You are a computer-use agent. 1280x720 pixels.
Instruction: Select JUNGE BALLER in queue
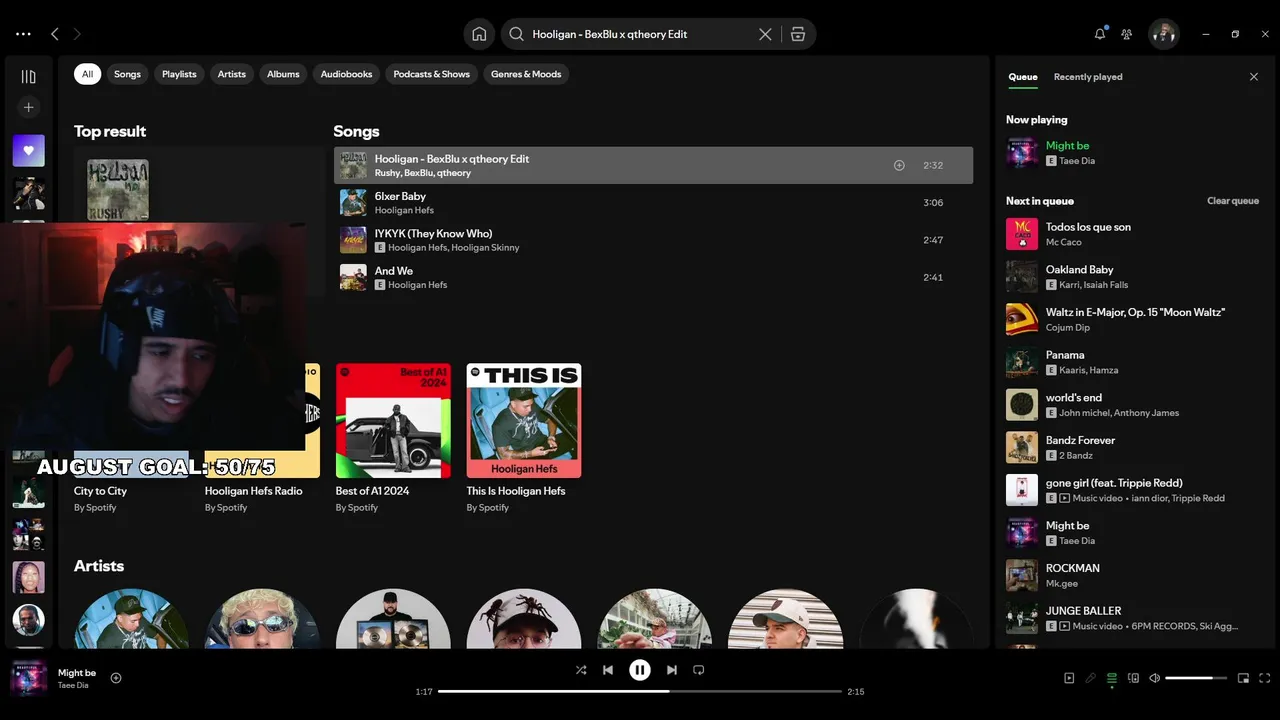click(x=1133, y=618)
